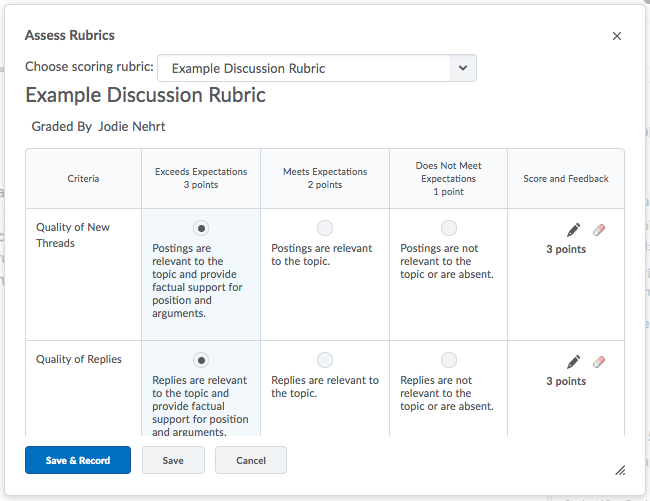Click the Meets Expectations column header
Viewport: 650px width, 501px height.
pyautogui.click(x=325, y=178)
